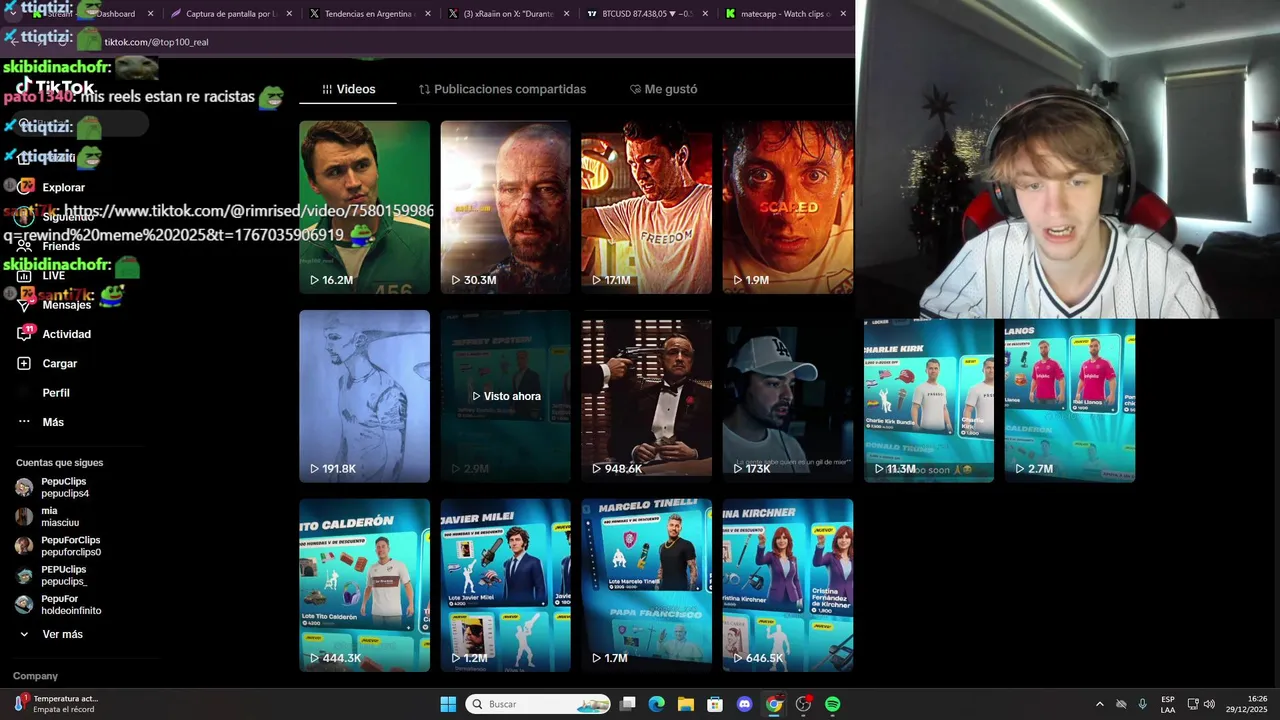This screenshot has height=720, width=1280.
Task: Close the Dashboard browser tab
Action: (x=150, y=14)
